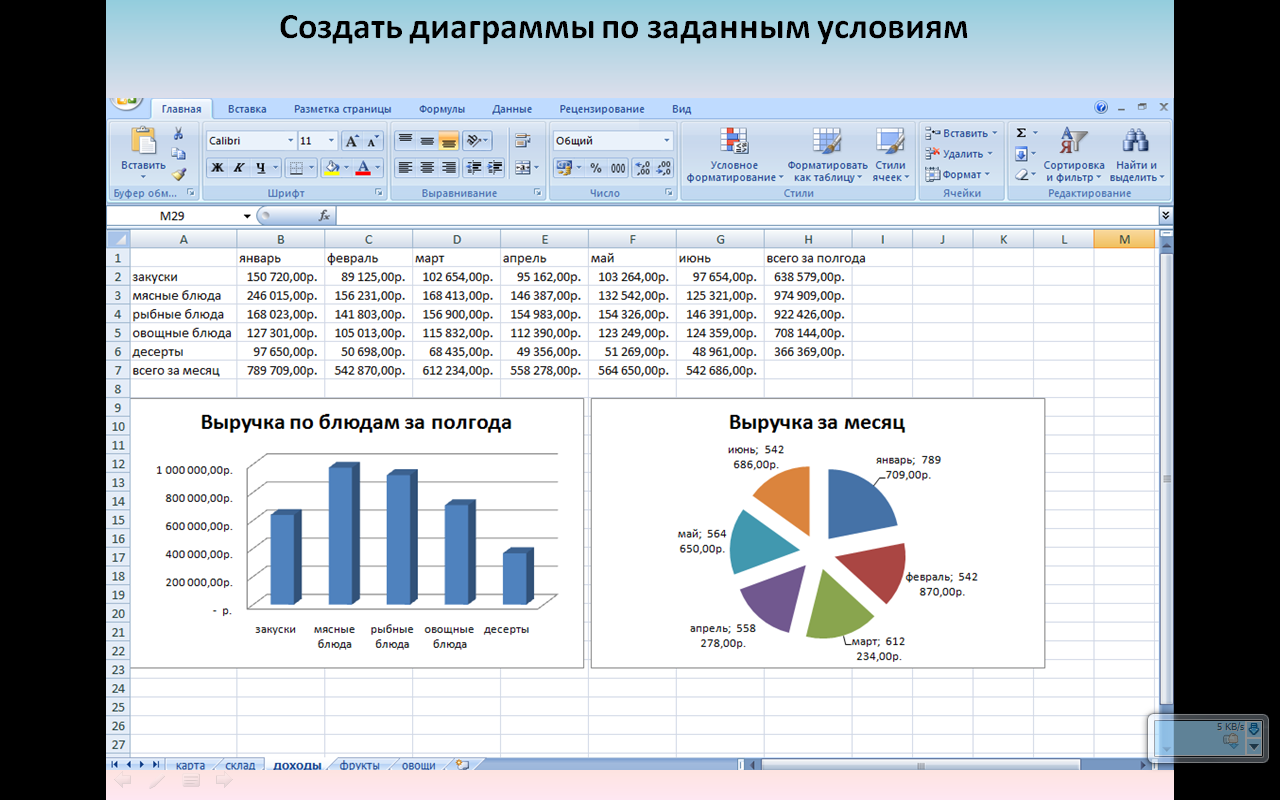Apply percent style format
The width and height of the screenshot is (1280, 800).
(596, 168)
